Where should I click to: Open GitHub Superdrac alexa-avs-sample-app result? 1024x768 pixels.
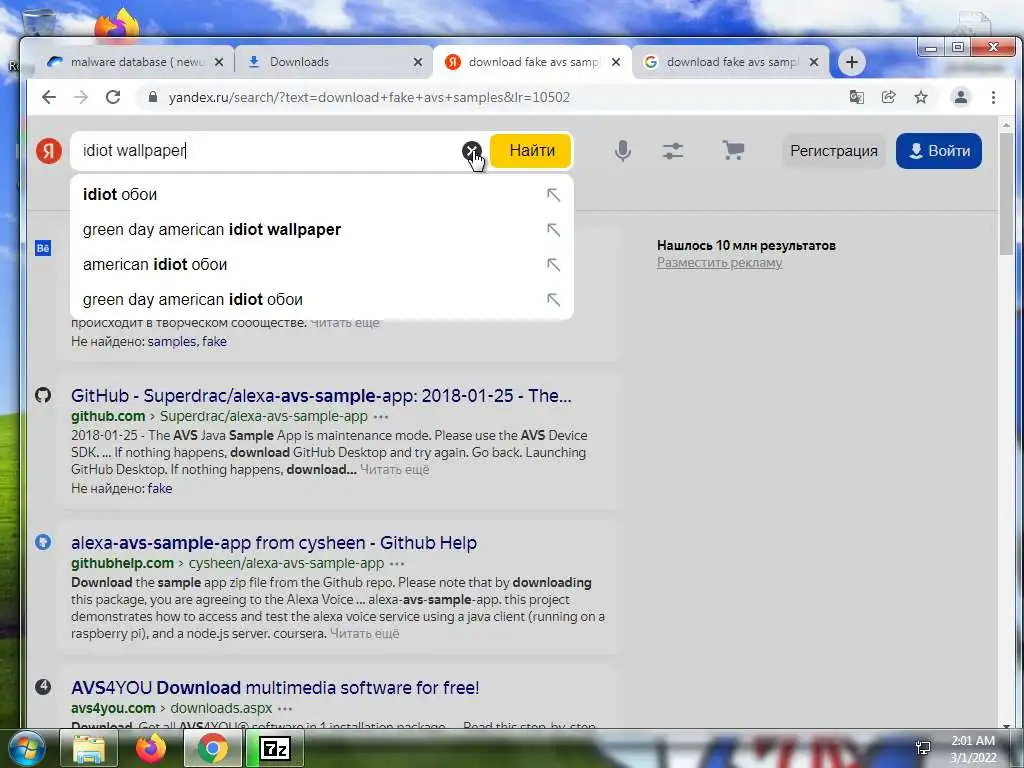[x=321, y=396]
